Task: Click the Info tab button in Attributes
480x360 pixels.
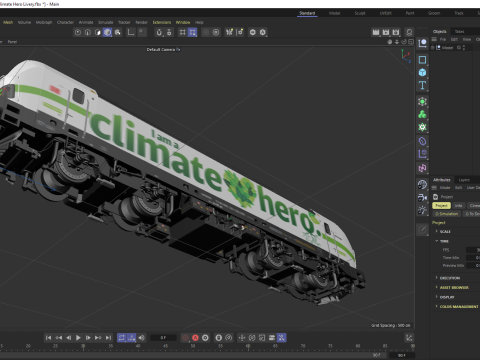Action: [459, 206]
